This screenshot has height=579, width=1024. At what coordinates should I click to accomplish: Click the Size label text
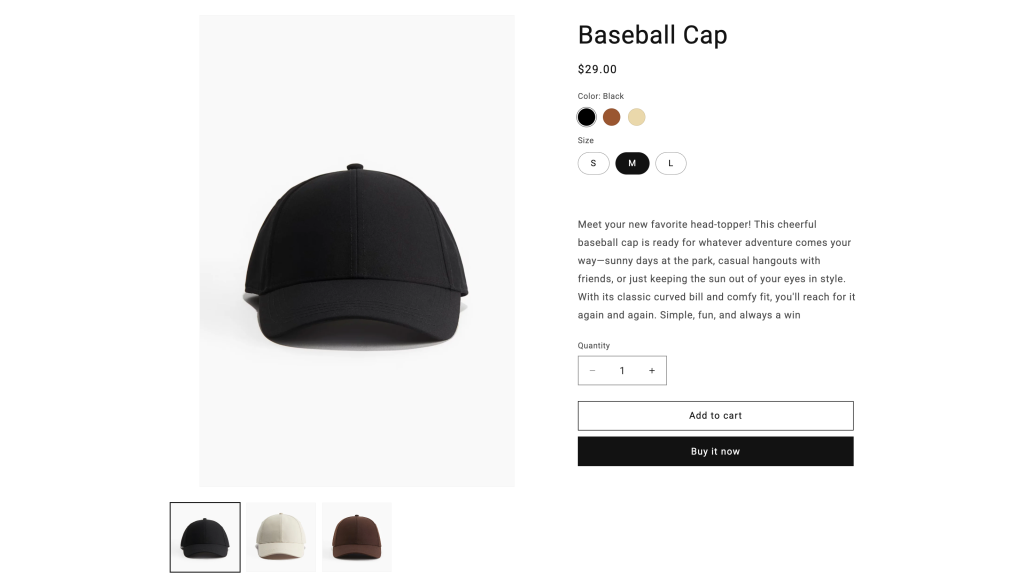(585, 141)
